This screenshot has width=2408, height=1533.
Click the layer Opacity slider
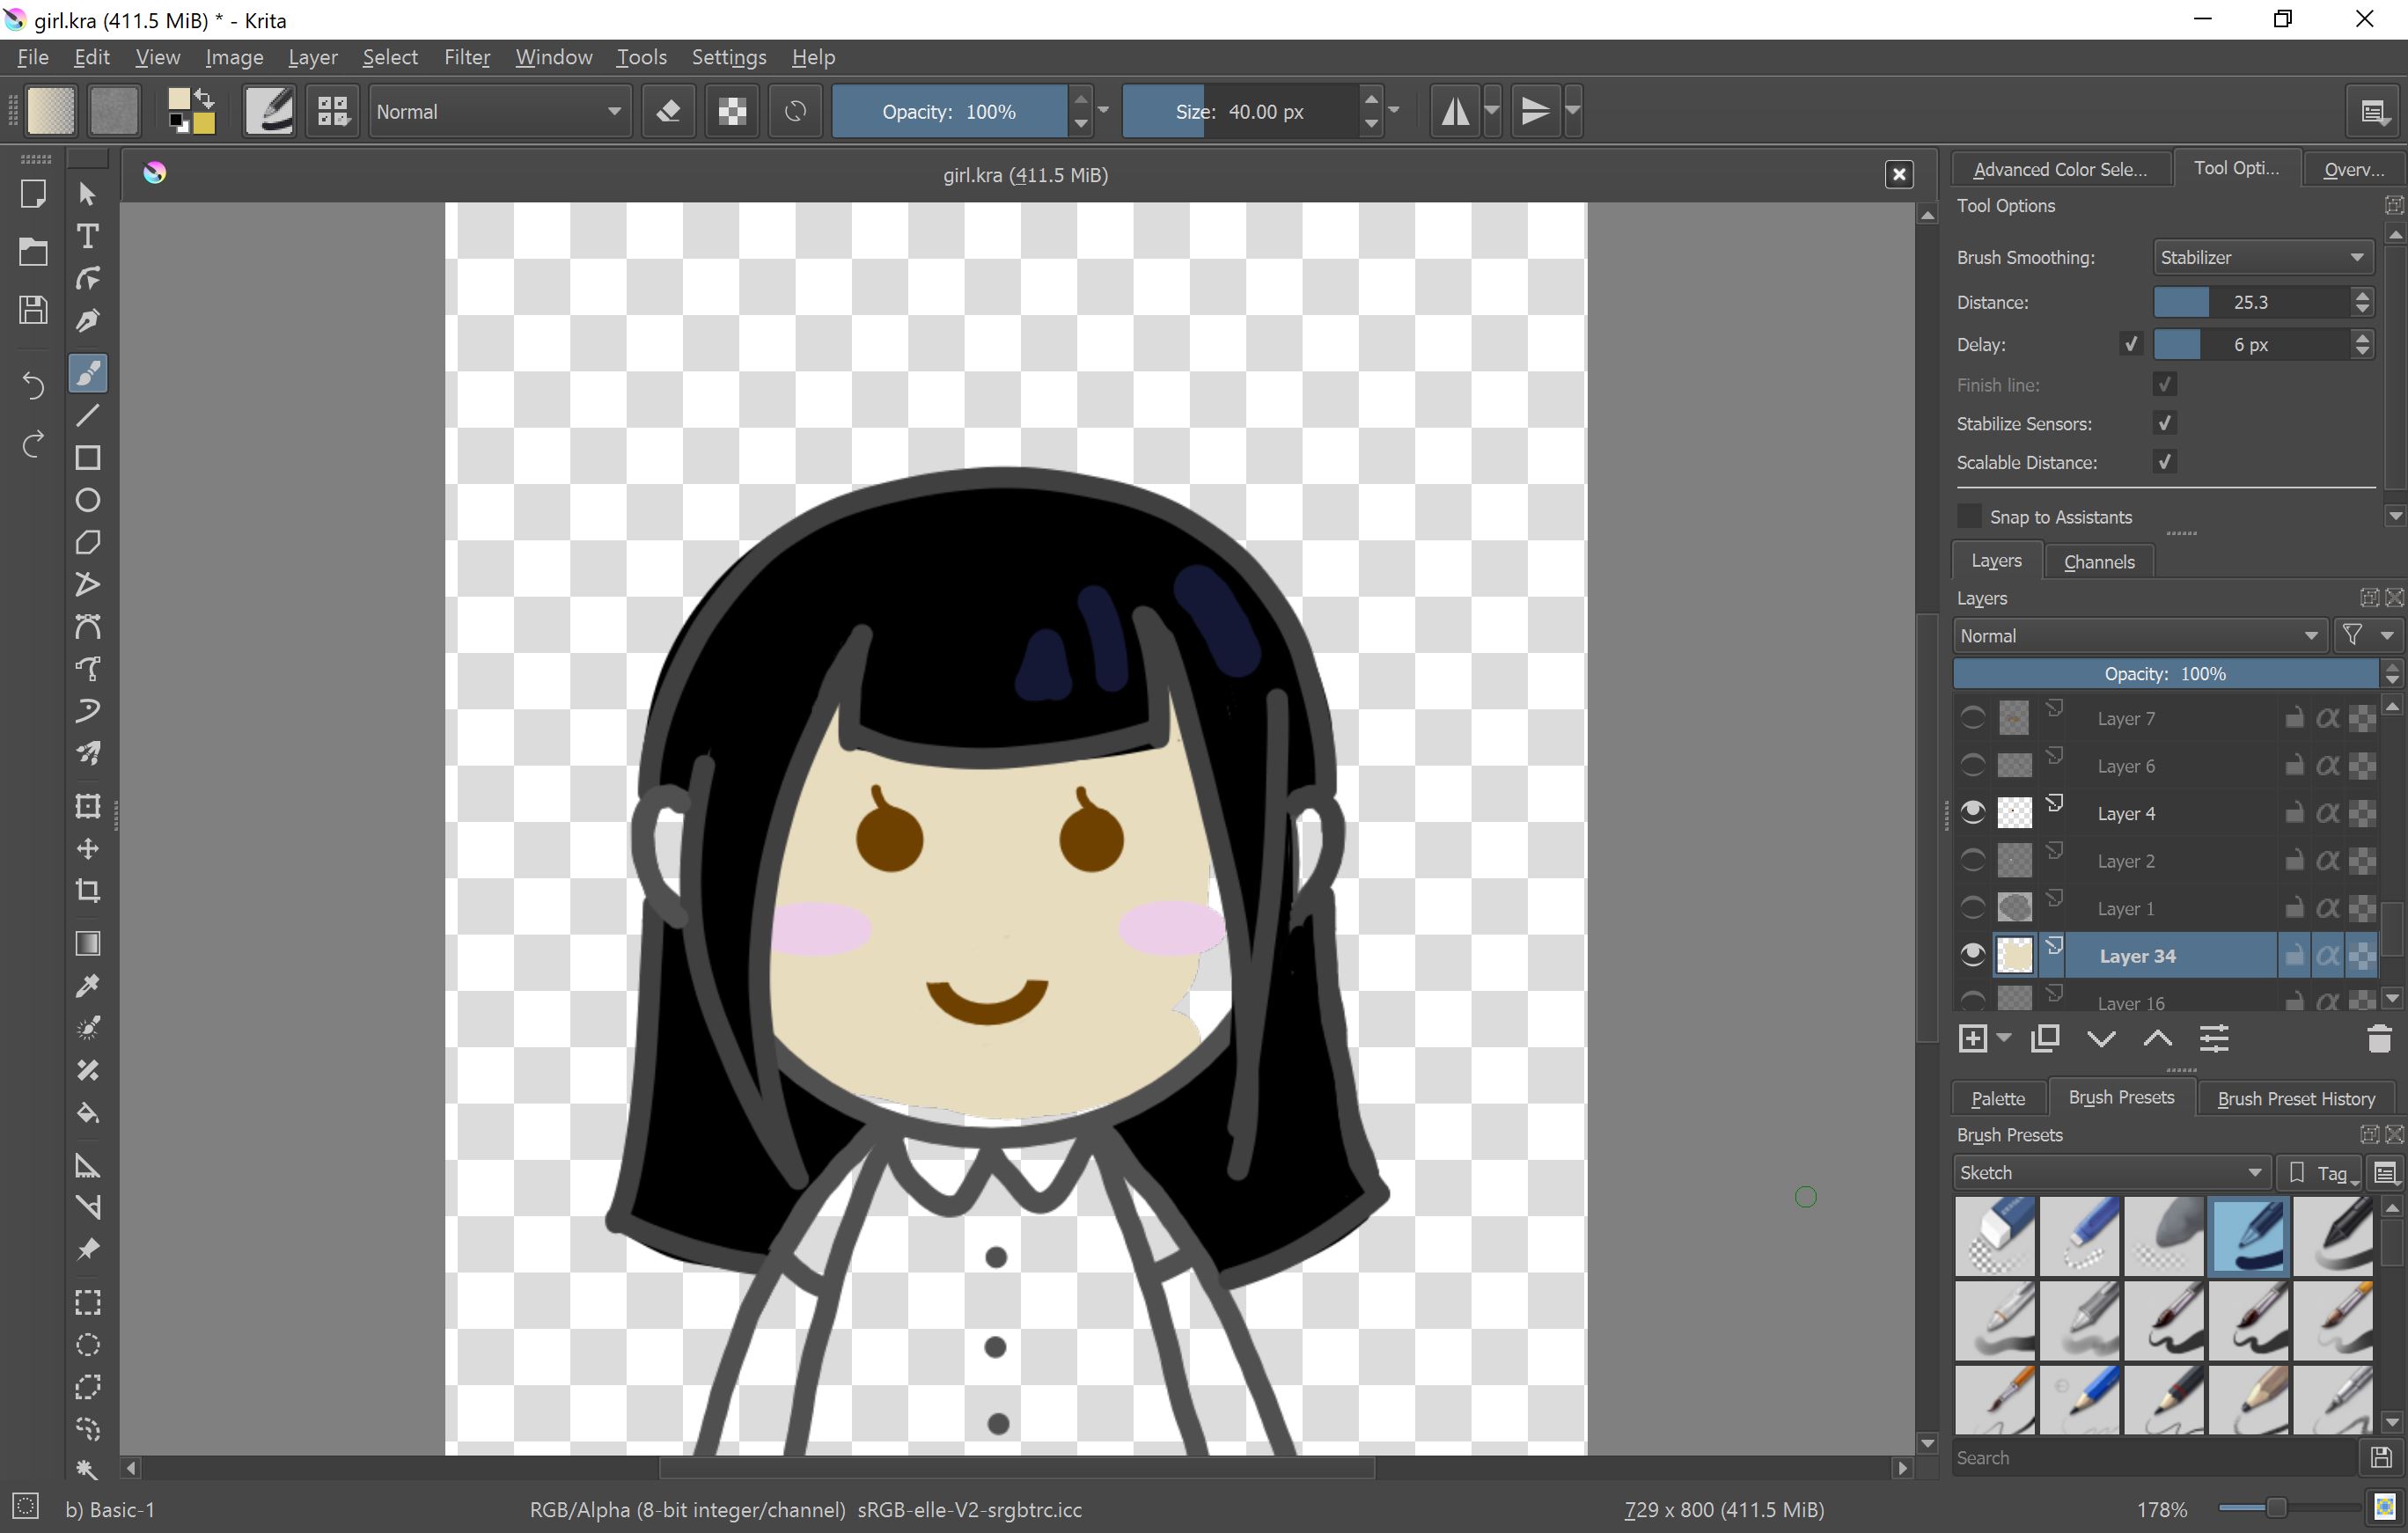pyautogui.click(x=2164, y=673)
